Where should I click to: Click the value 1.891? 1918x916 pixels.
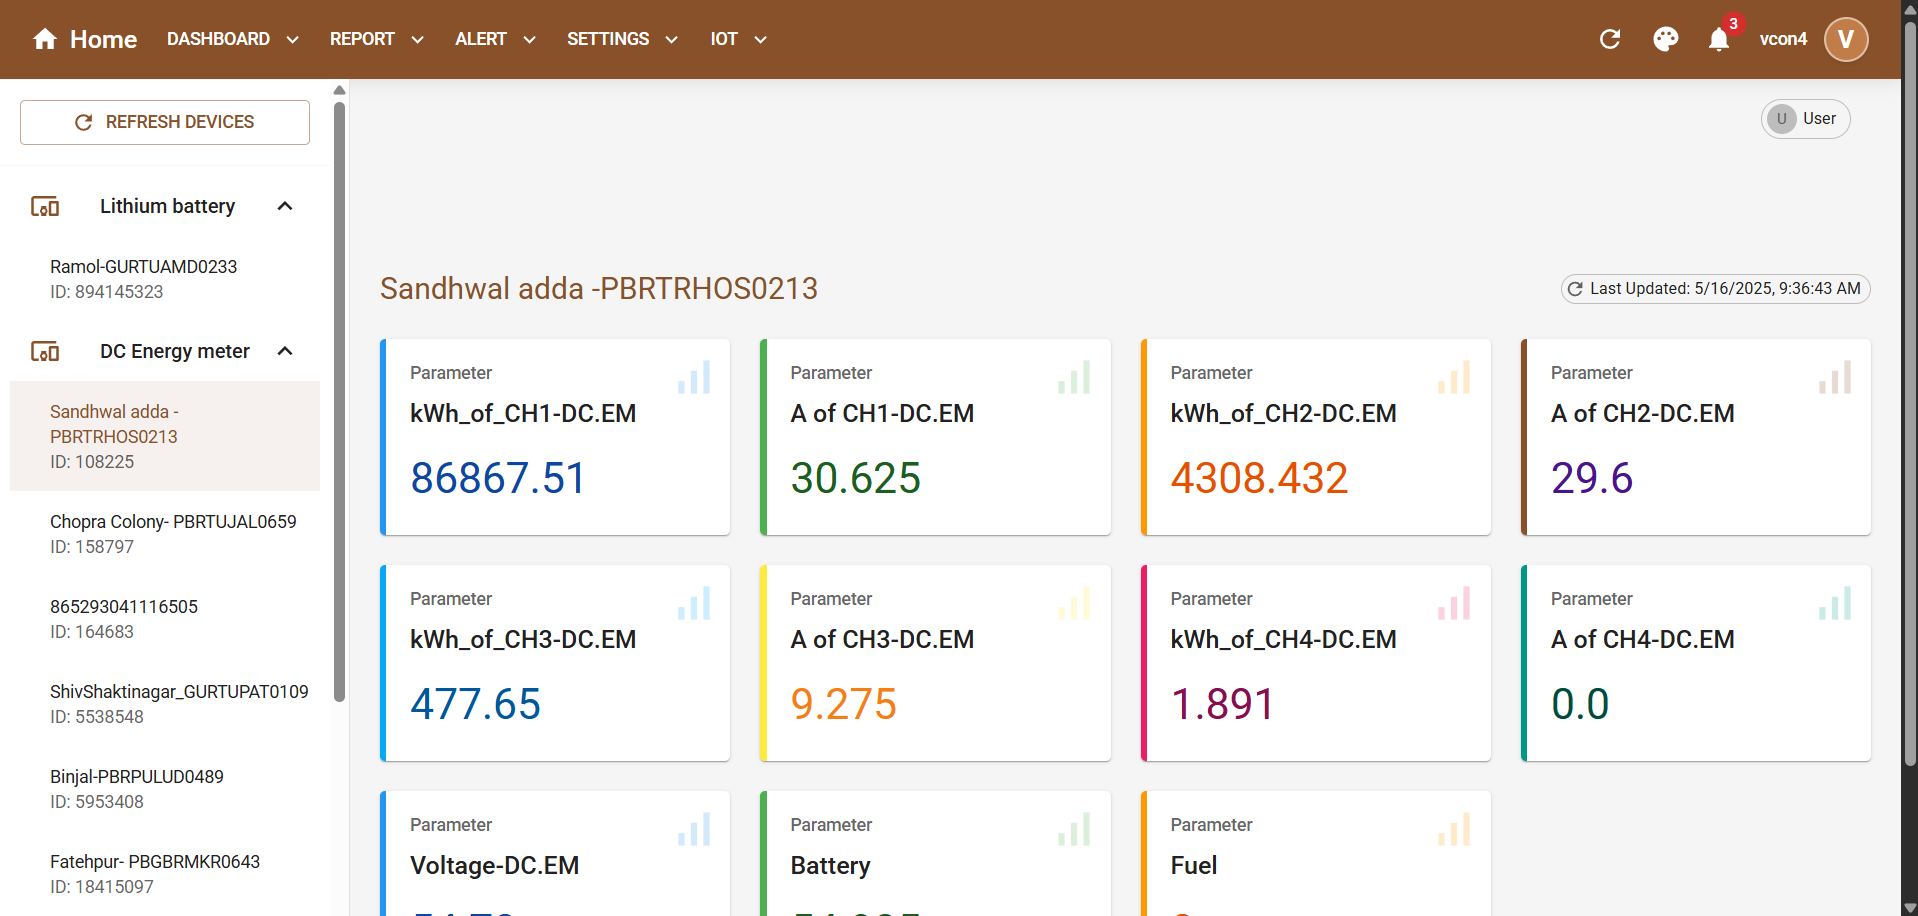(1222, 704)
